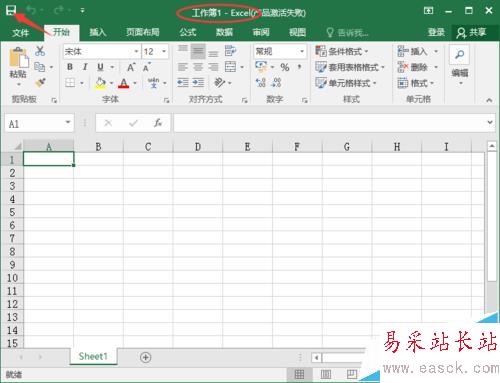Toggle center text alignment
500x383 pixels.
coord(198,67)
